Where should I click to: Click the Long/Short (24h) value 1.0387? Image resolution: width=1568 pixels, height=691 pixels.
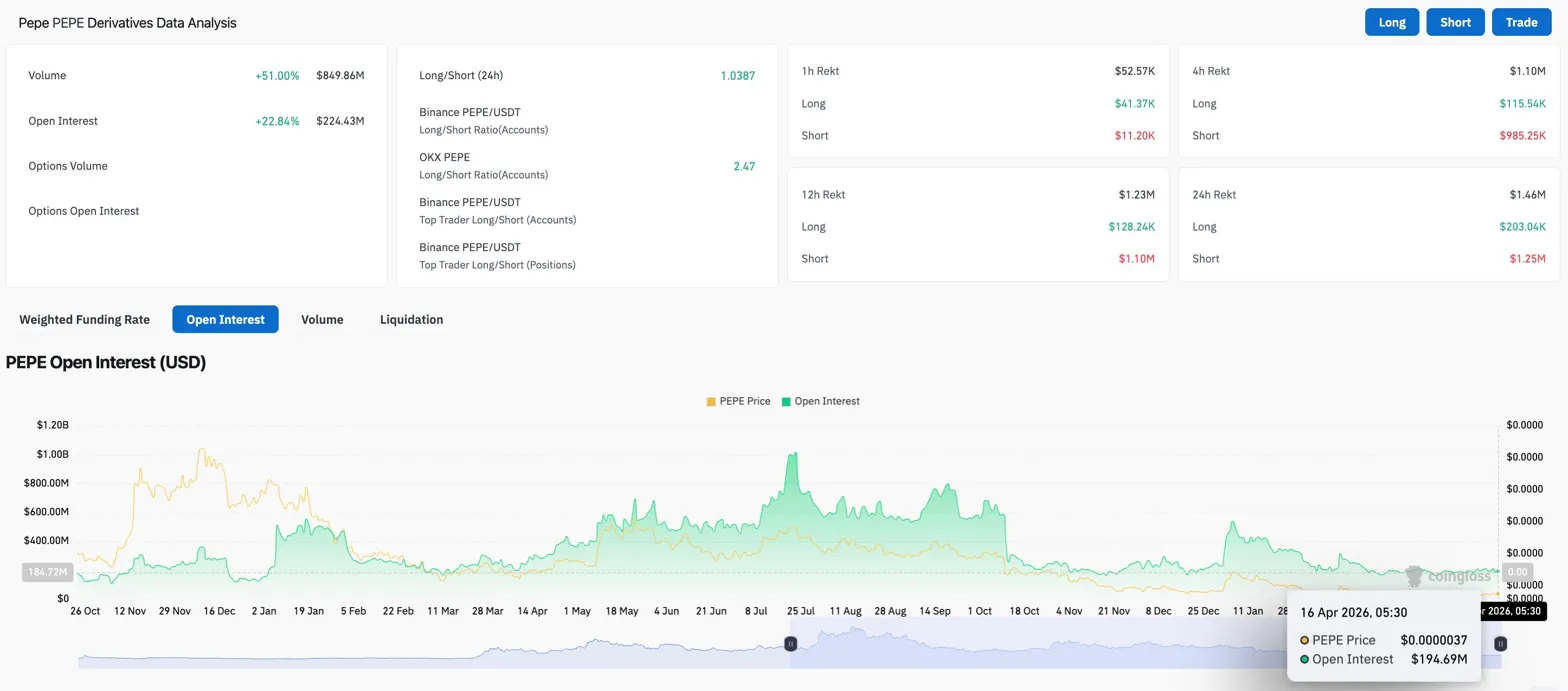pos(737,76)
